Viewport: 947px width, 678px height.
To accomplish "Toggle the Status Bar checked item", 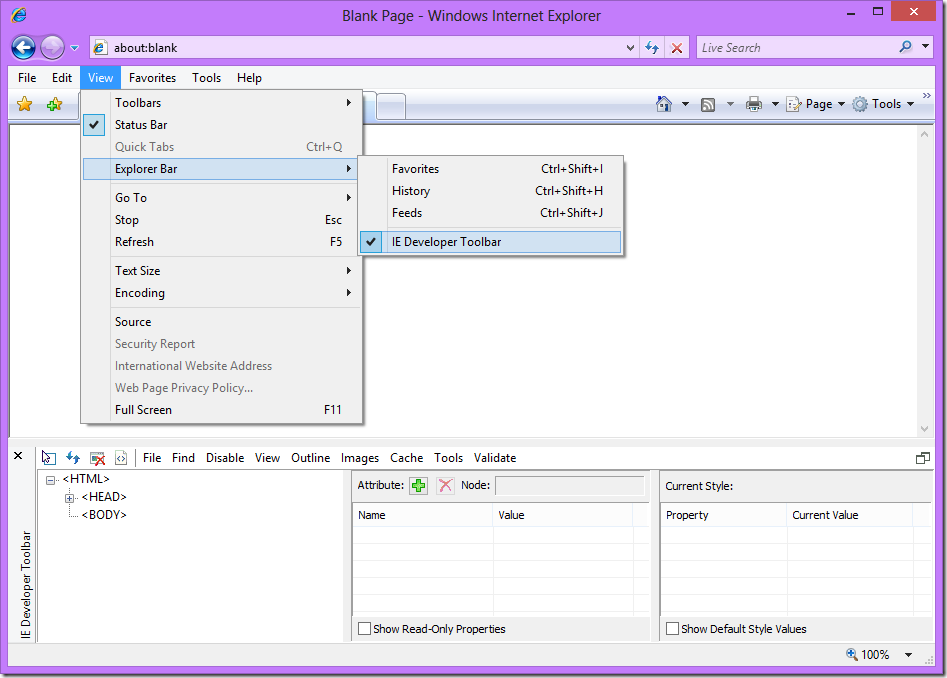I will (222, 125).
